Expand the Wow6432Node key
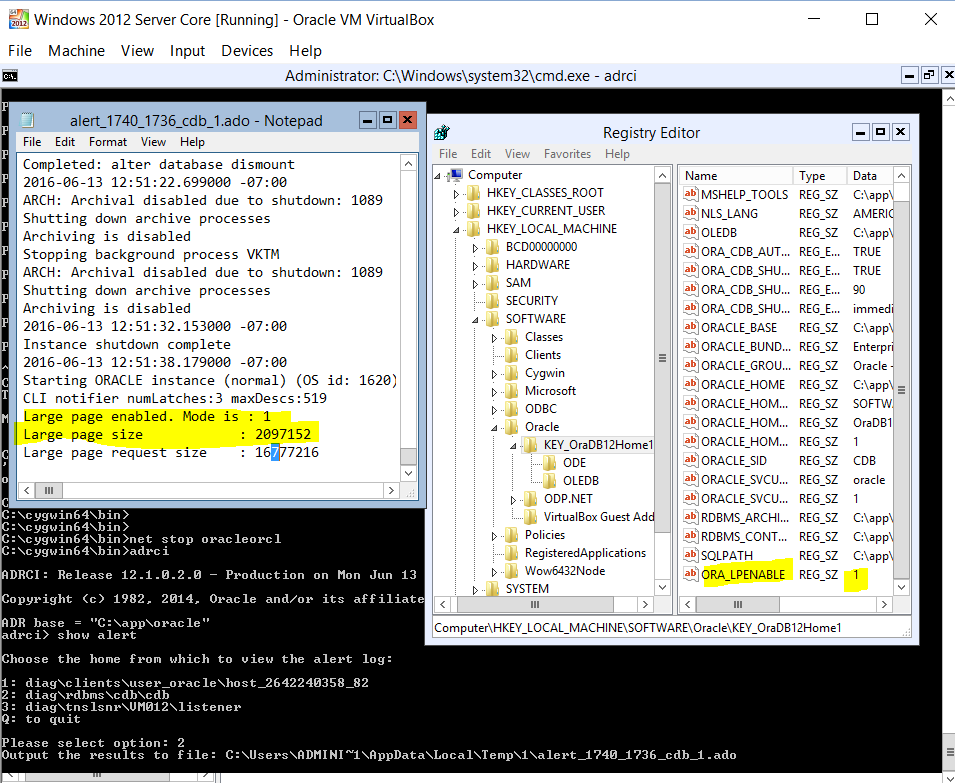 [x=495, y=571]
